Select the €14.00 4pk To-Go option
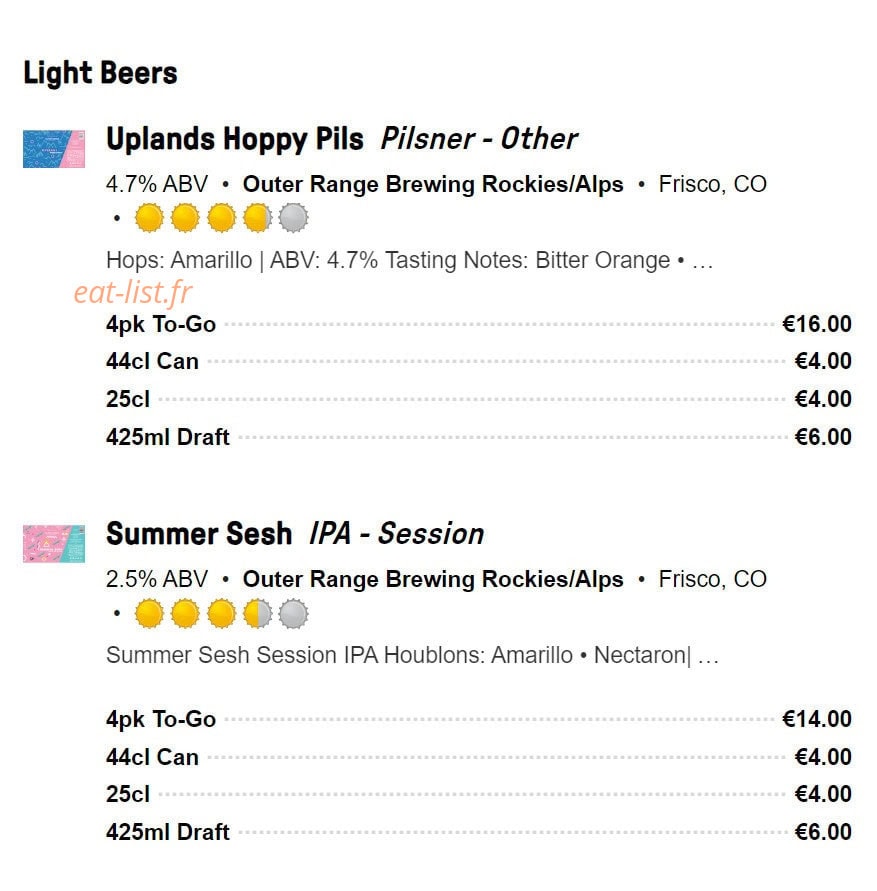This screenshot has width=877, height=891. [479, 719]
